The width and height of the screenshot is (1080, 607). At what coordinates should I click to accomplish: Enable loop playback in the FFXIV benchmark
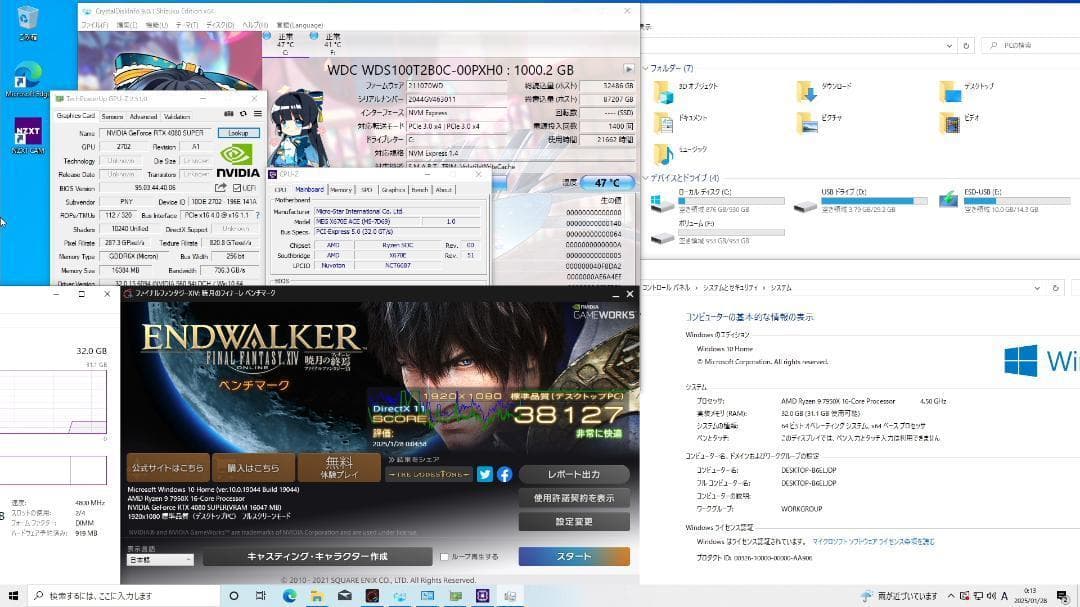click(x=444, y=556)
